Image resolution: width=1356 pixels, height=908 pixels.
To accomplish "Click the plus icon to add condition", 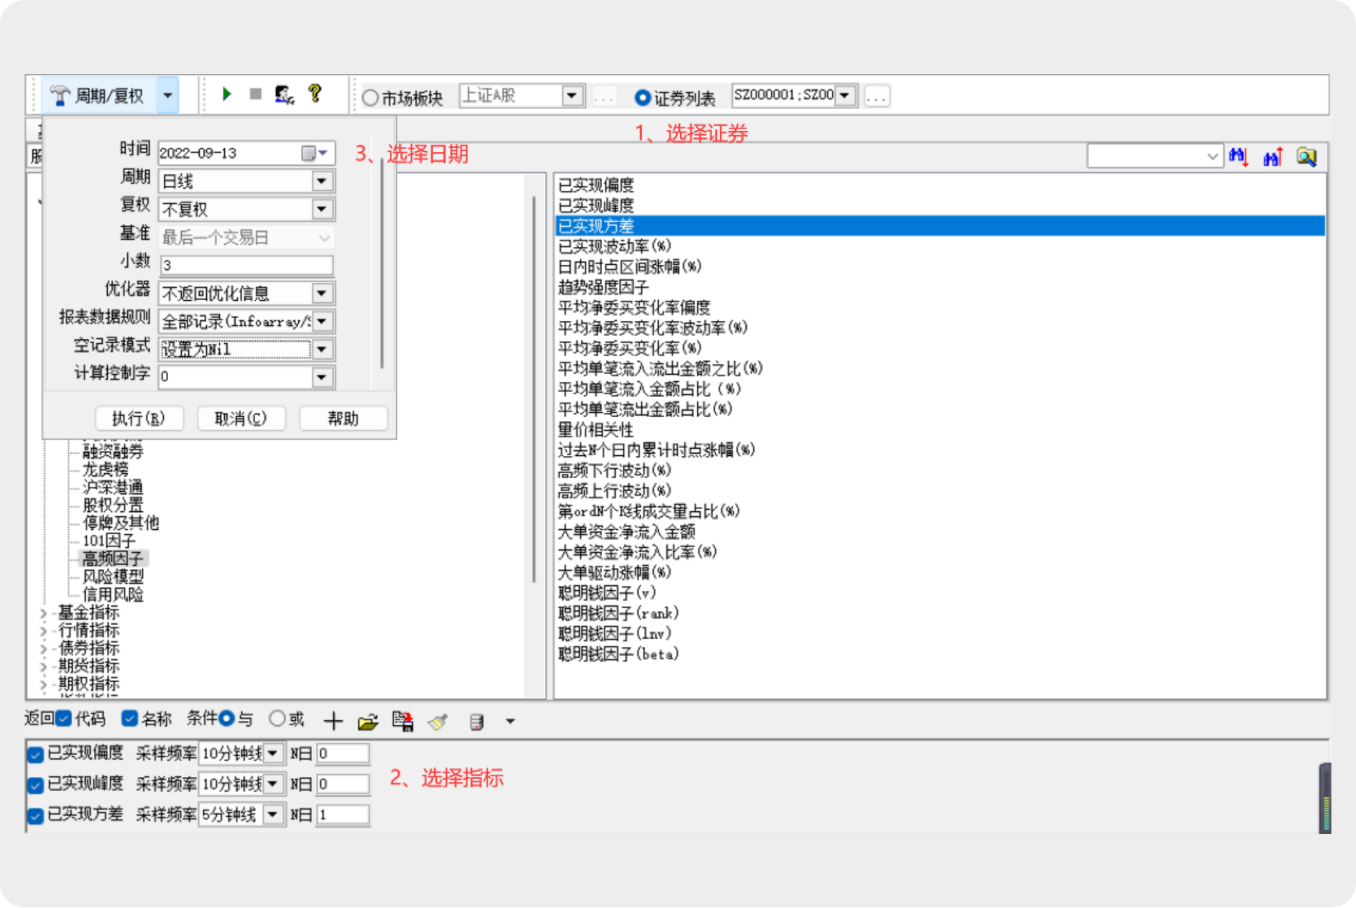I will [333, 721].
